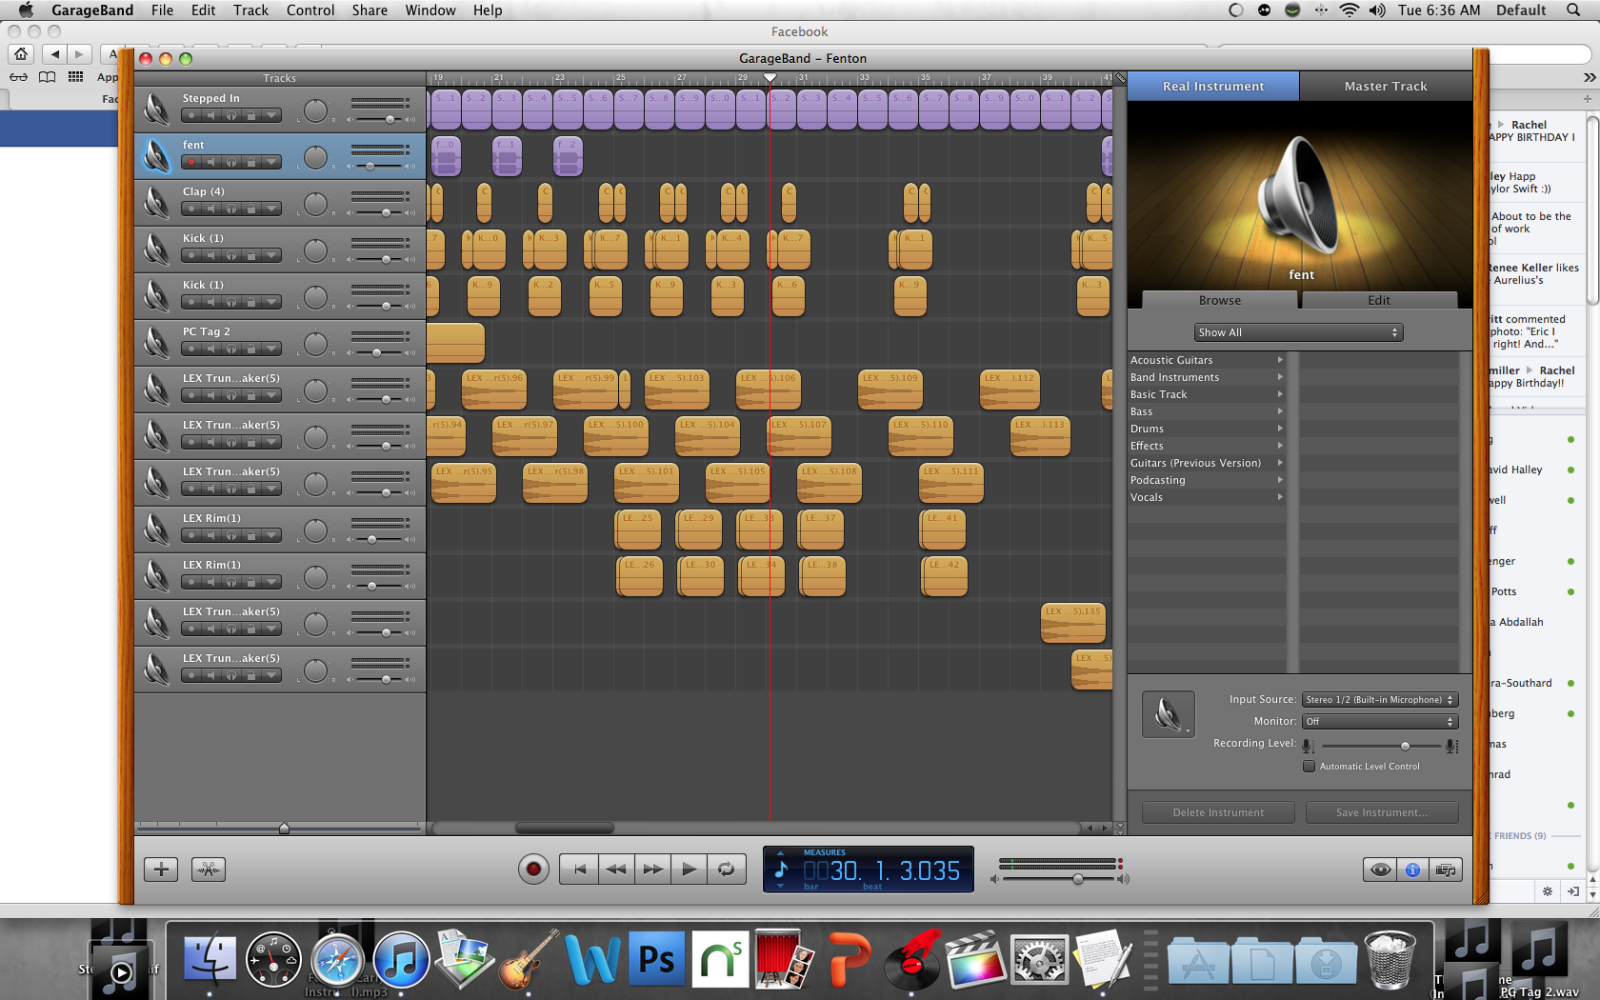Toggle the Track Info panel button
Image resolution: width=1600 pixels, height=1000 pixels.
pyautogui.click(x=1413, y=870)
